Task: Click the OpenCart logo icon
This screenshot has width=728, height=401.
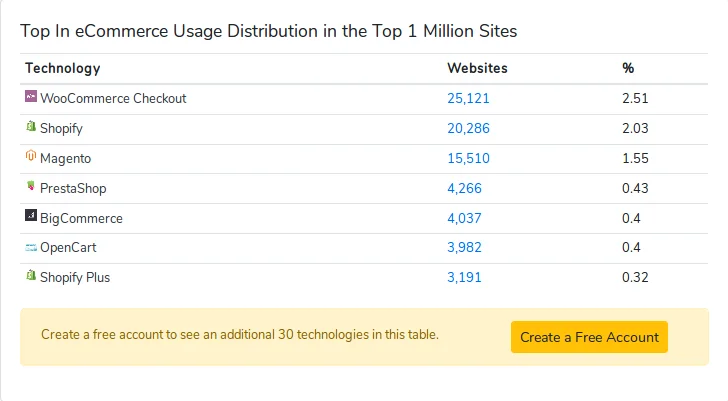Action: (x=31, y=247)
